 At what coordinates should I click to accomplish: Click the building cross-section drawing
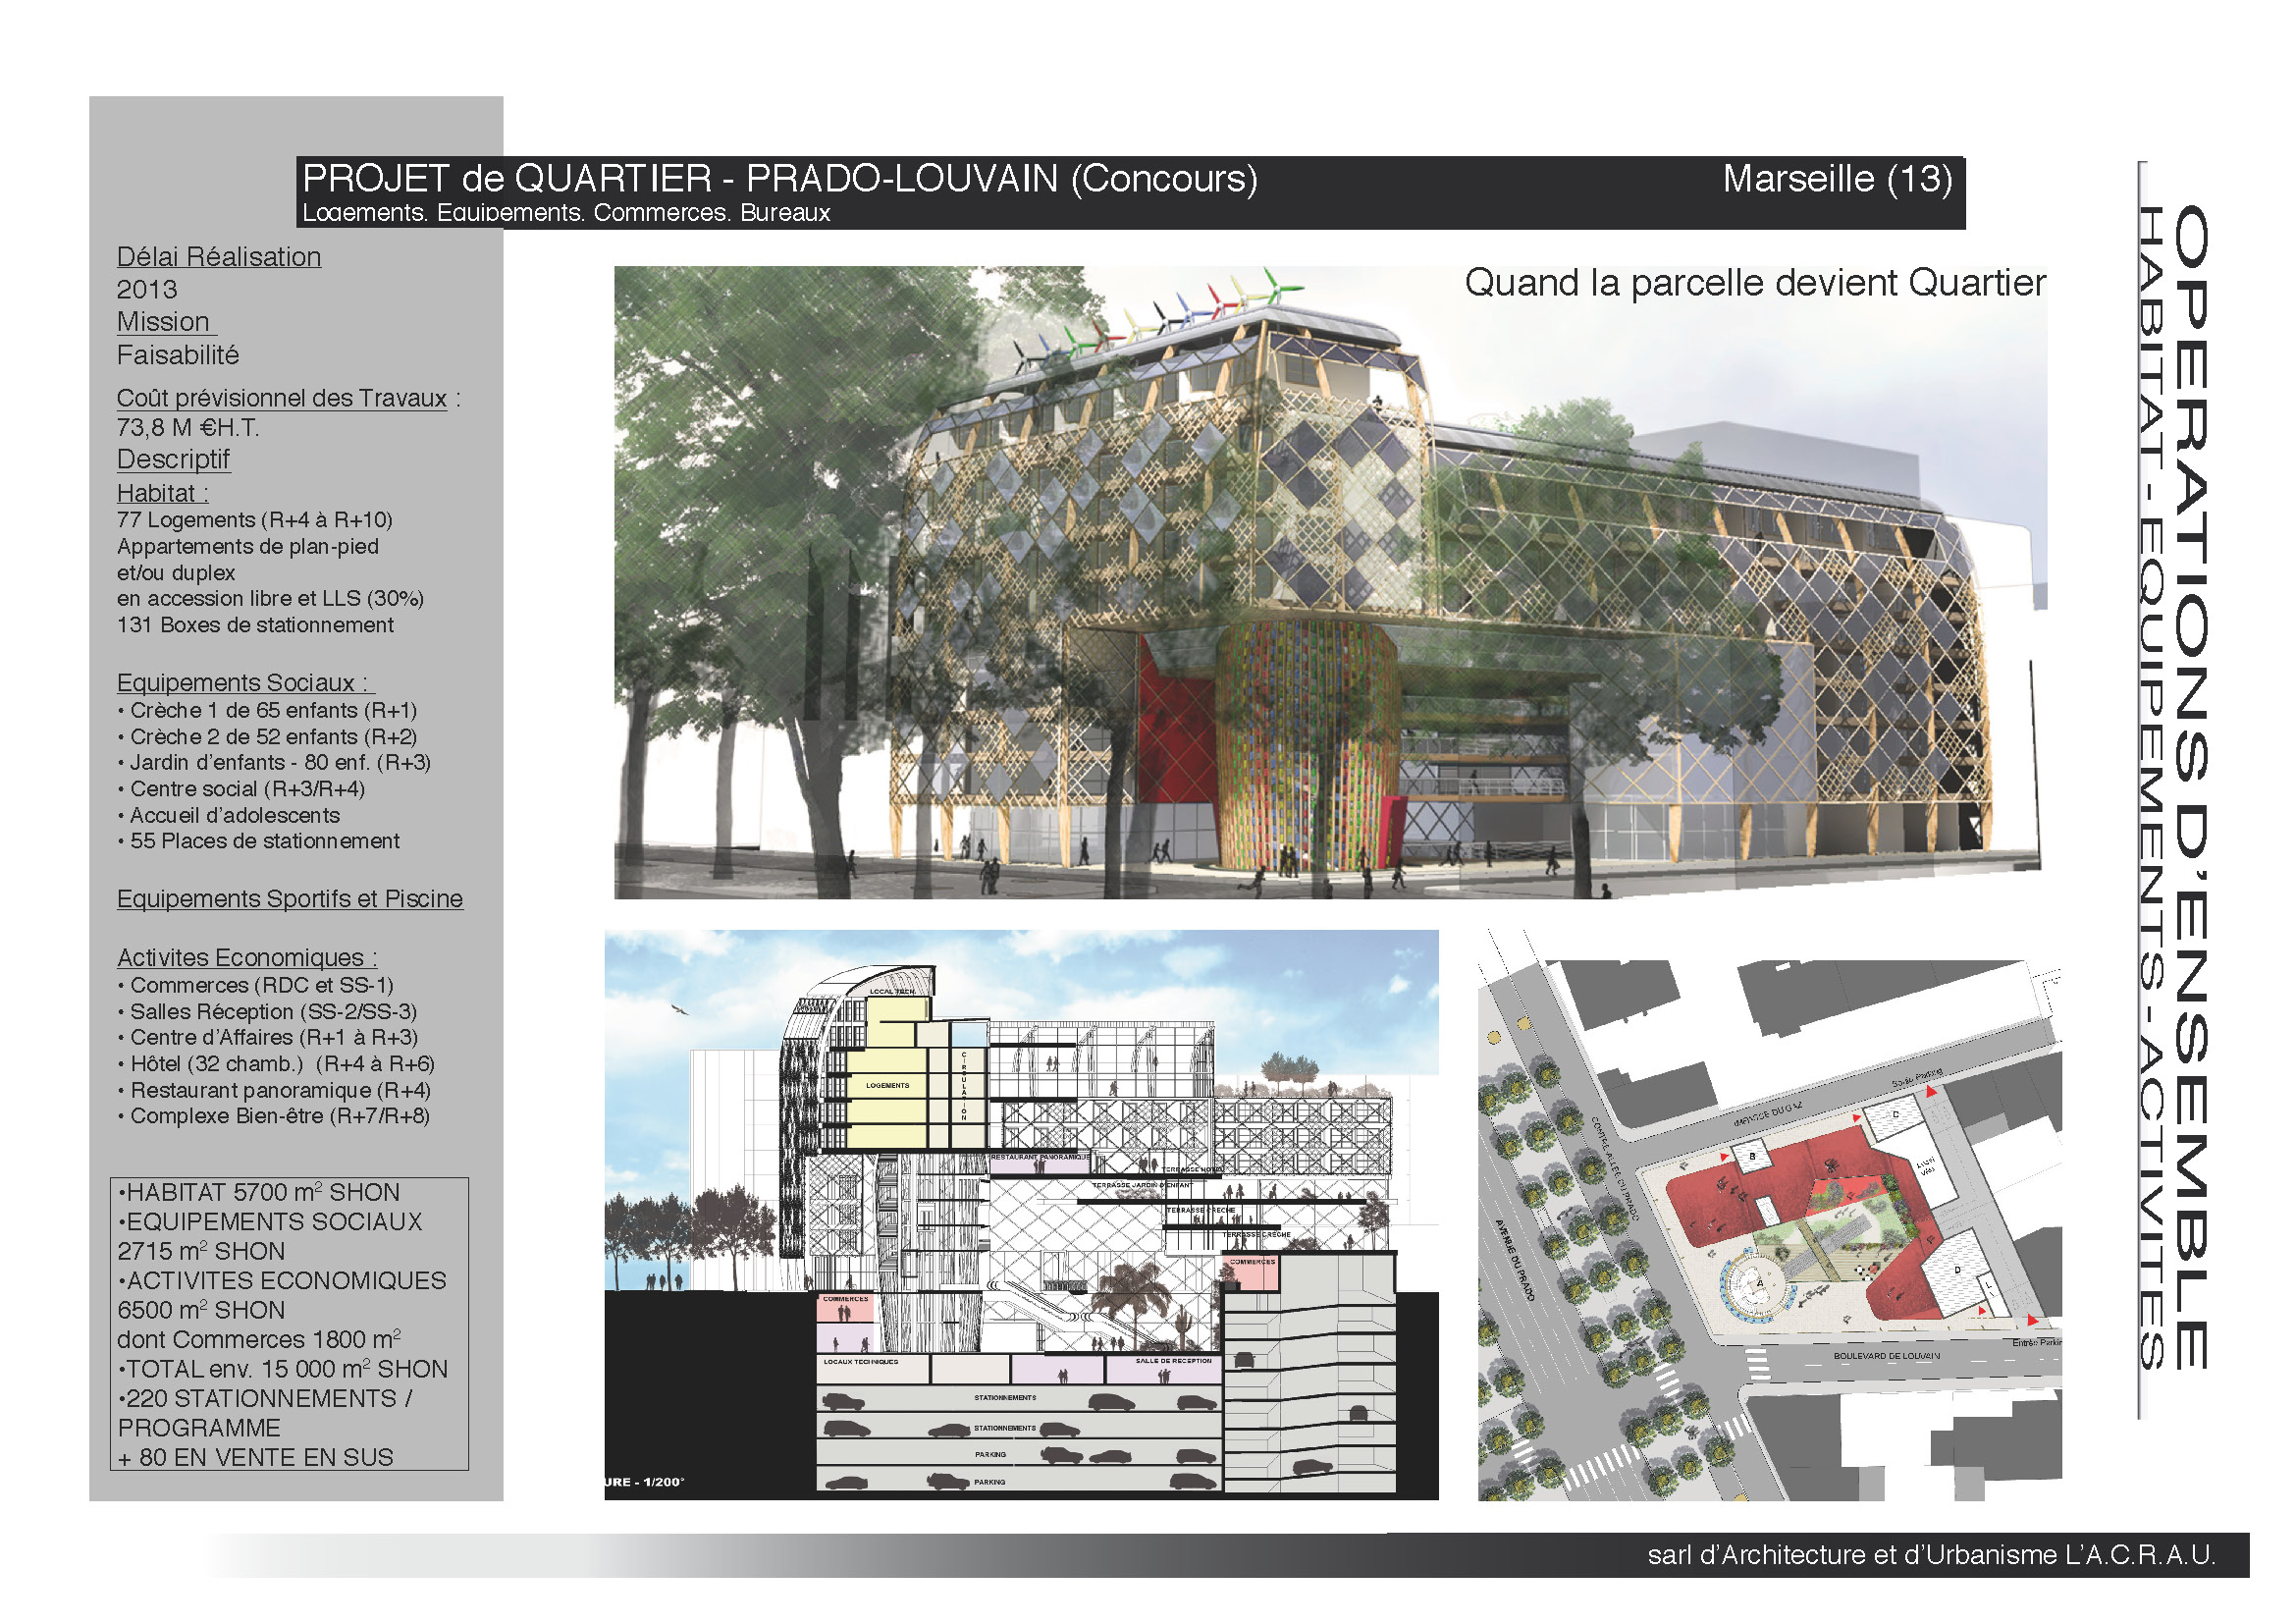pyautogui.click(x=1020, y=1215)
